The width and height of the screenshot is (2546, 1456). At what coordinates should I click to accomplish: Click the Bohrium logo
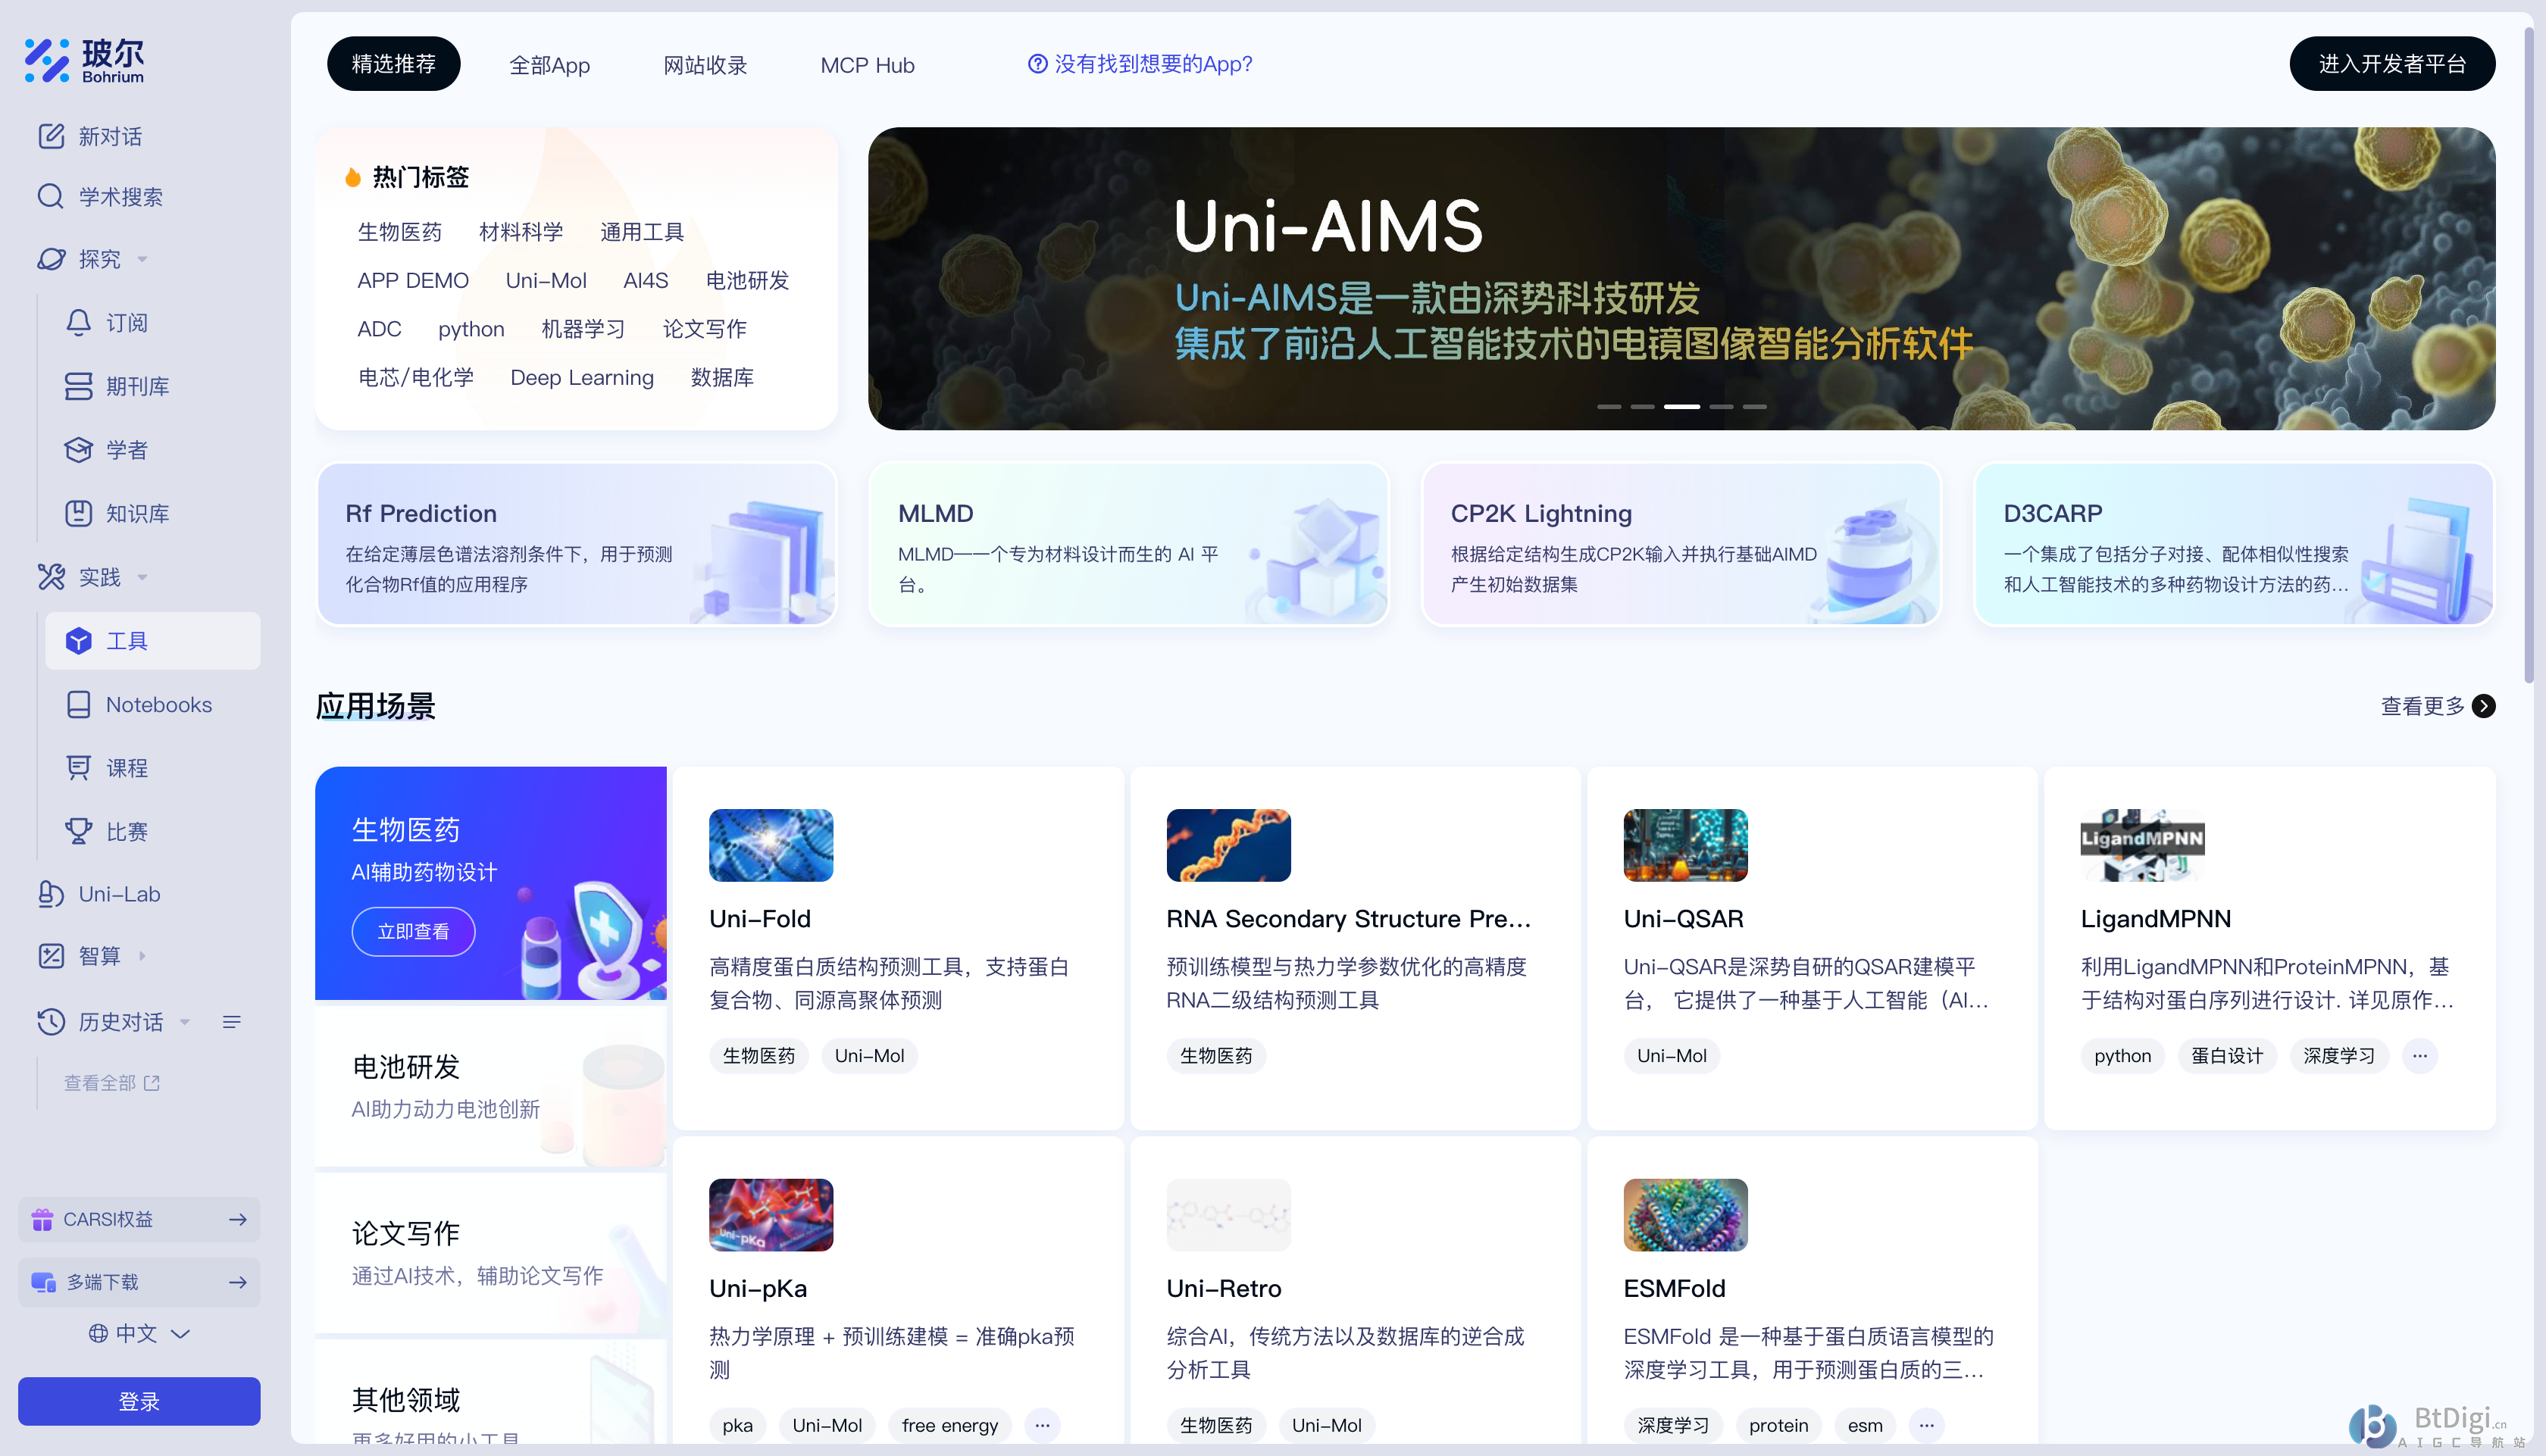point(85,60)
